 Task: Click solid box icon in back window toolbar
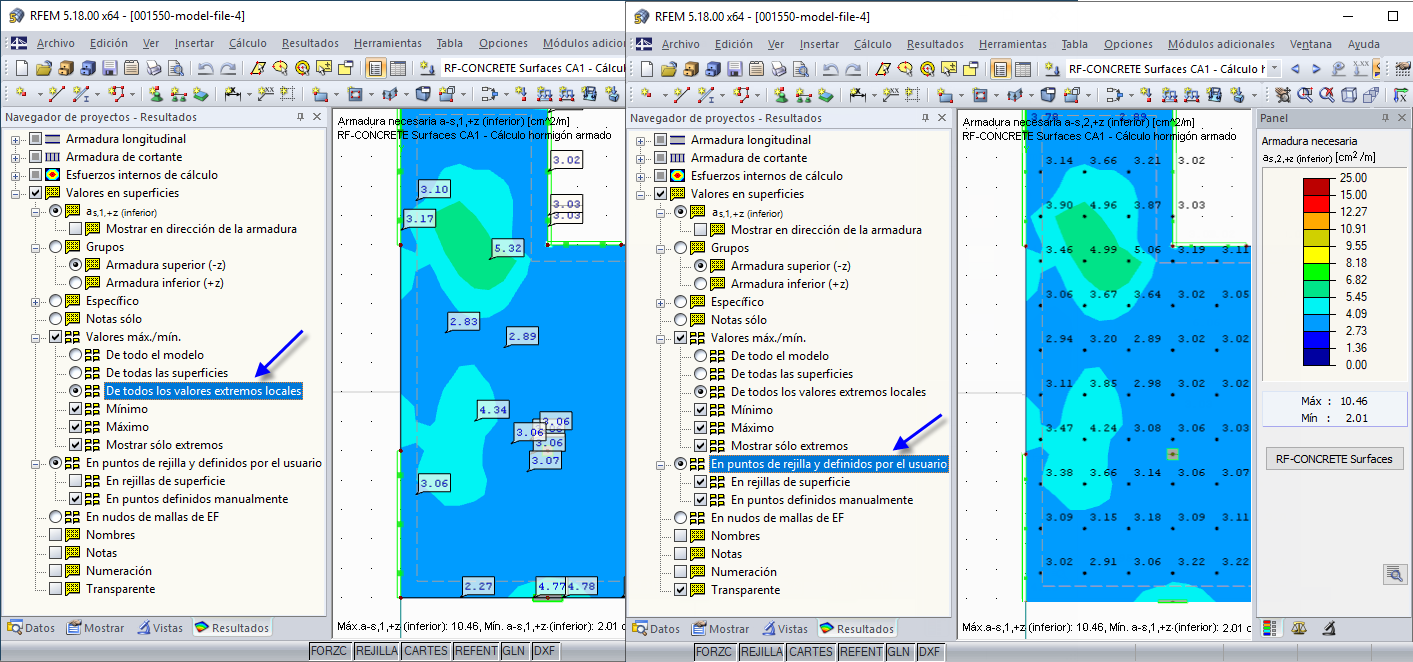point(422,94)
